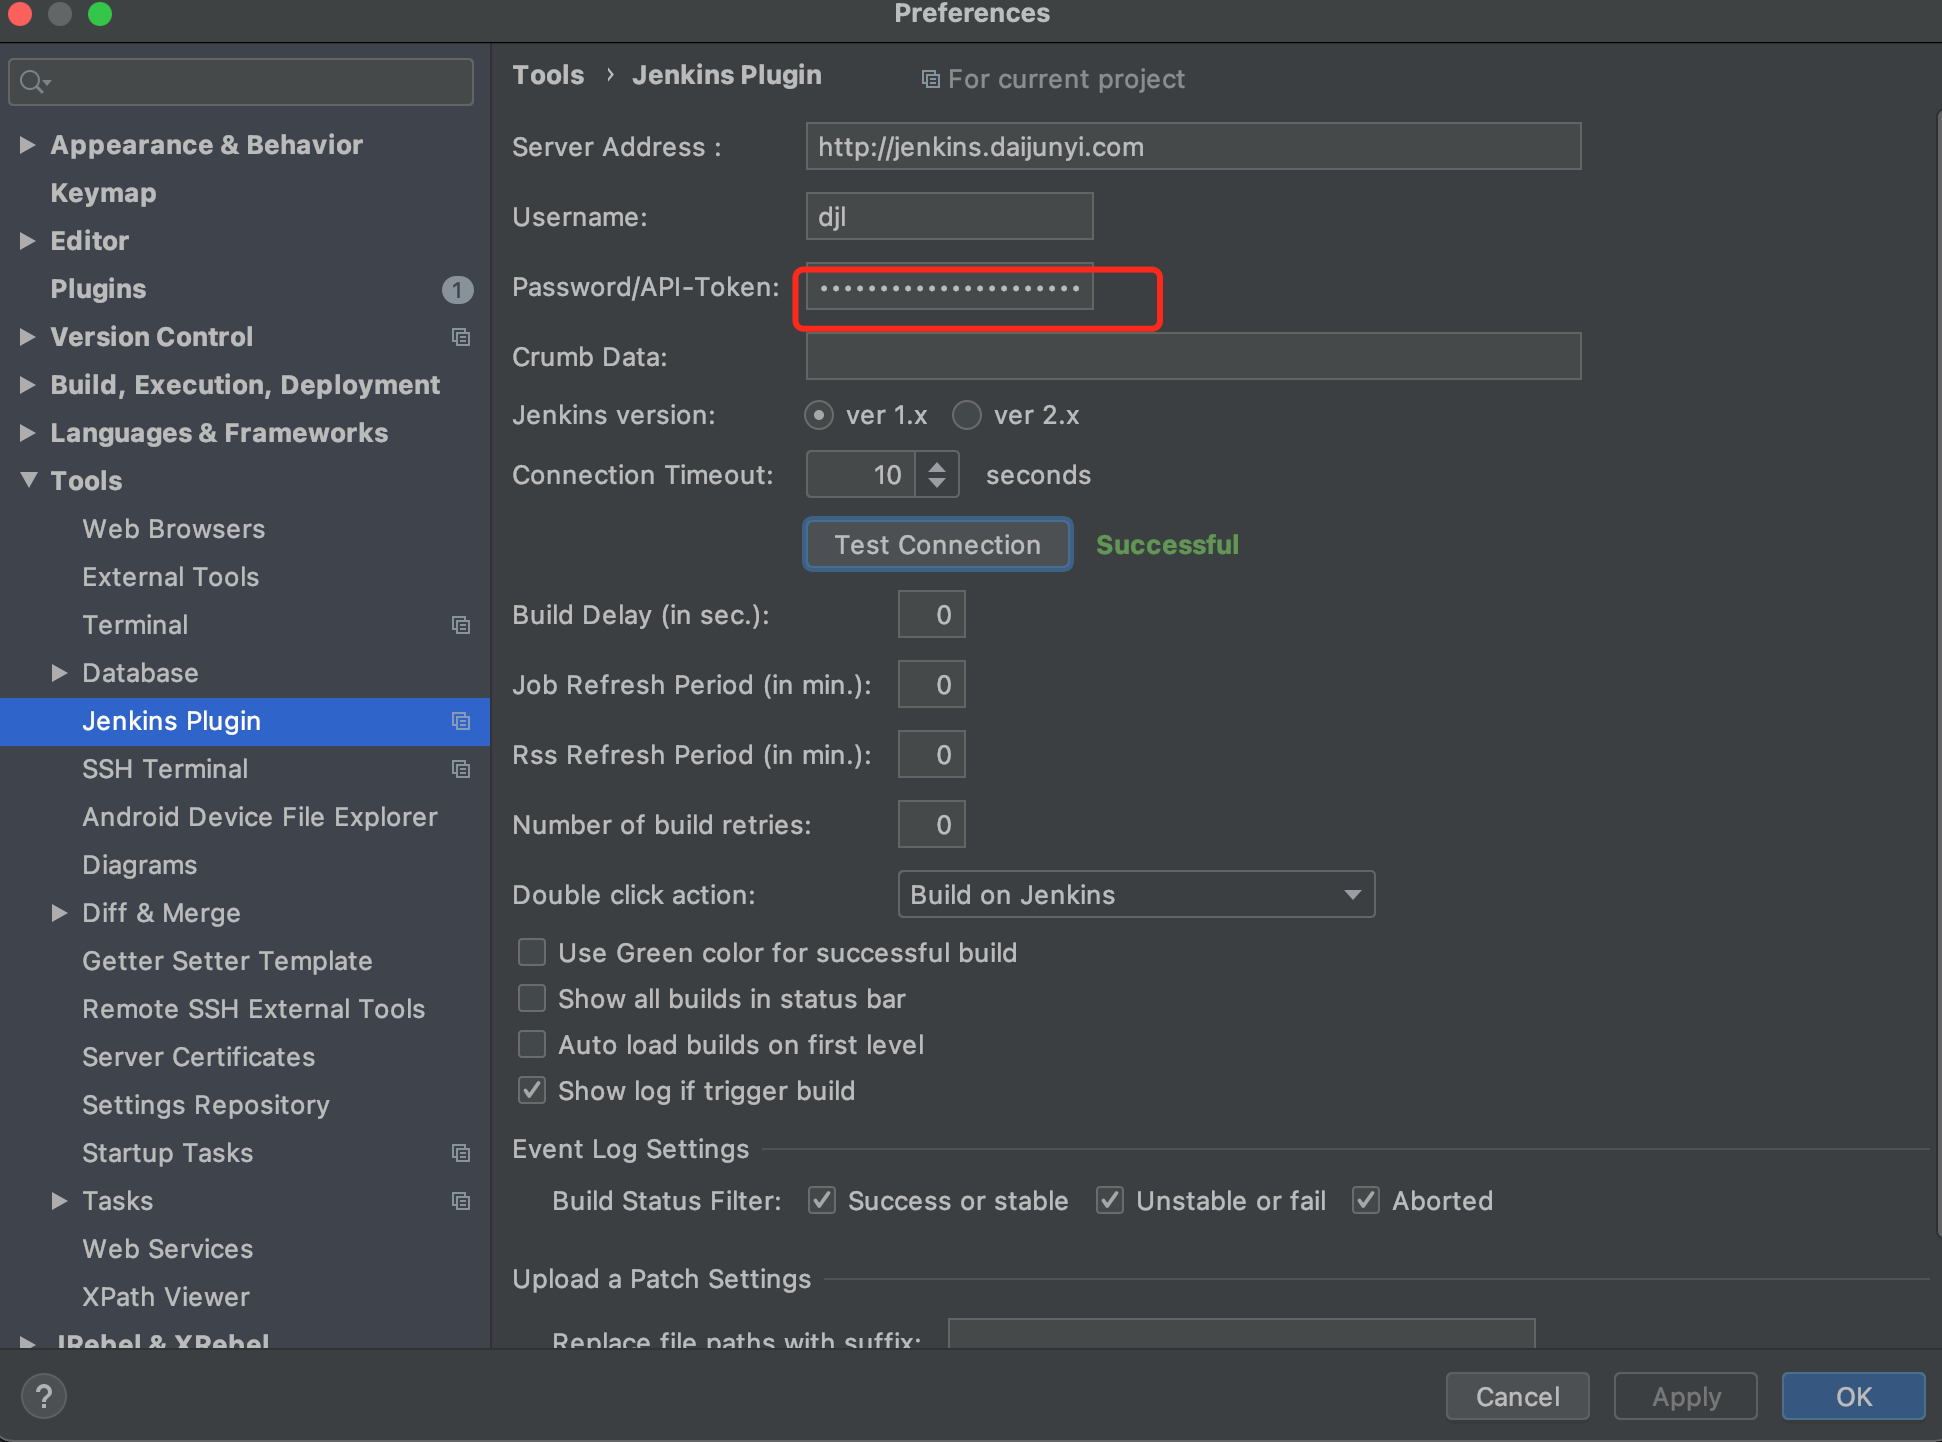The height and width of the screenshot is (1442, 1942).
Task: Click the Server Address input field
Action: pyautogui.click(x=1193, y=146)
